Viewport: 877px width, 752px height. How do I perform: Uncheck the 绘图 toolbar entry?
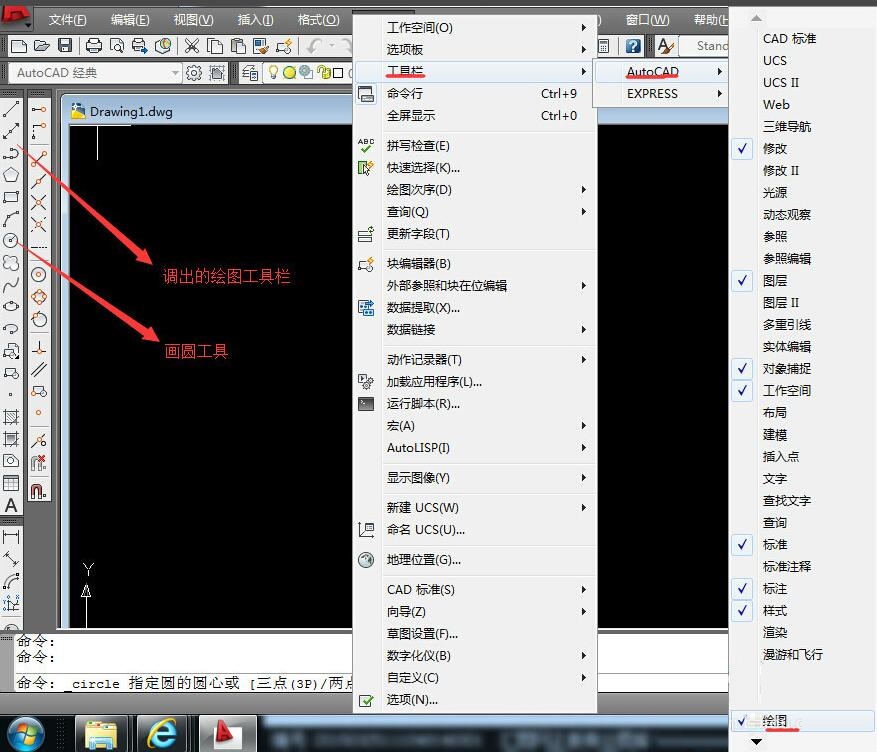tap(803, 721)
